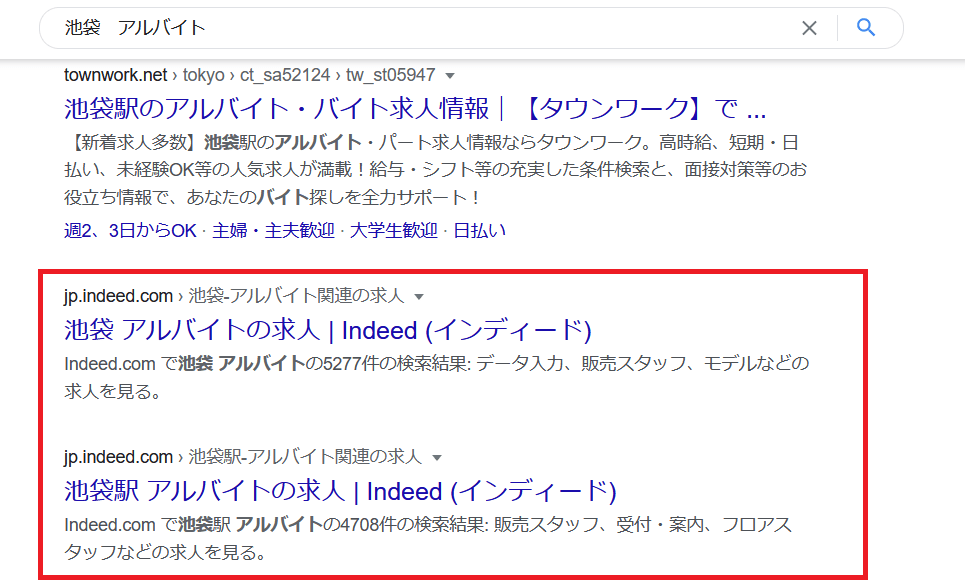This screenshot has height=587, width=965.
Task: Click the snippet mentioning 5277件の検索結果
Action: [x=436, y=377]
